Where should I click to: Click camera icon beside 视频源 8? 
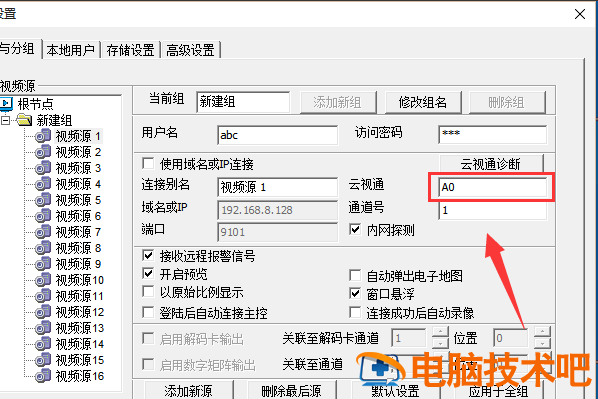point(43,248)
